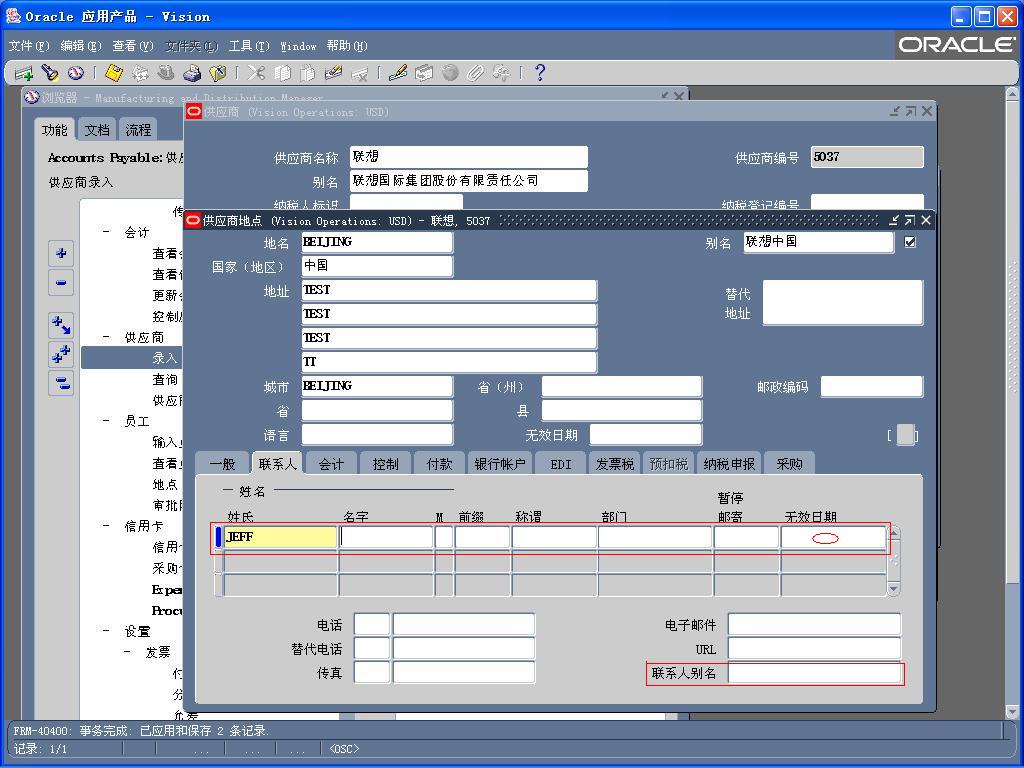Open the 工具(T) menu
This screenshot has height=768, width=1024.
pyautogui.click(x=249, y=46)
